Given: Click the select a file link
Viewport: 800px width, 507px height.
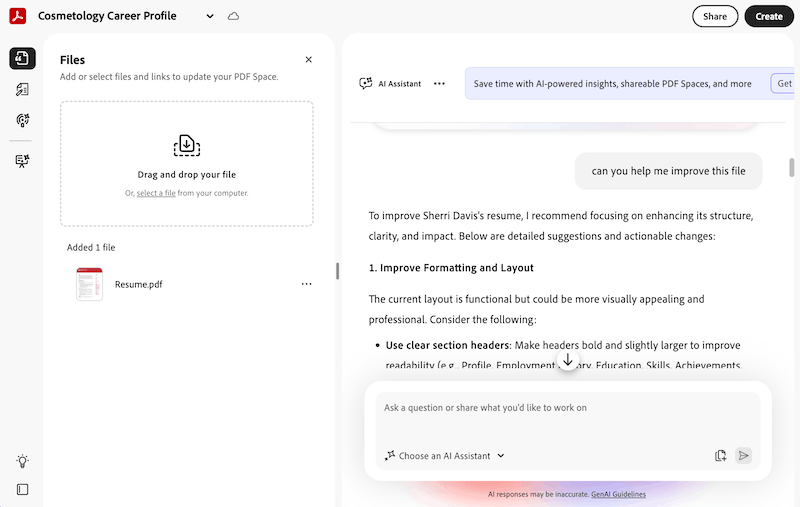Looking at the screenshot, I should tap(156, 193).
